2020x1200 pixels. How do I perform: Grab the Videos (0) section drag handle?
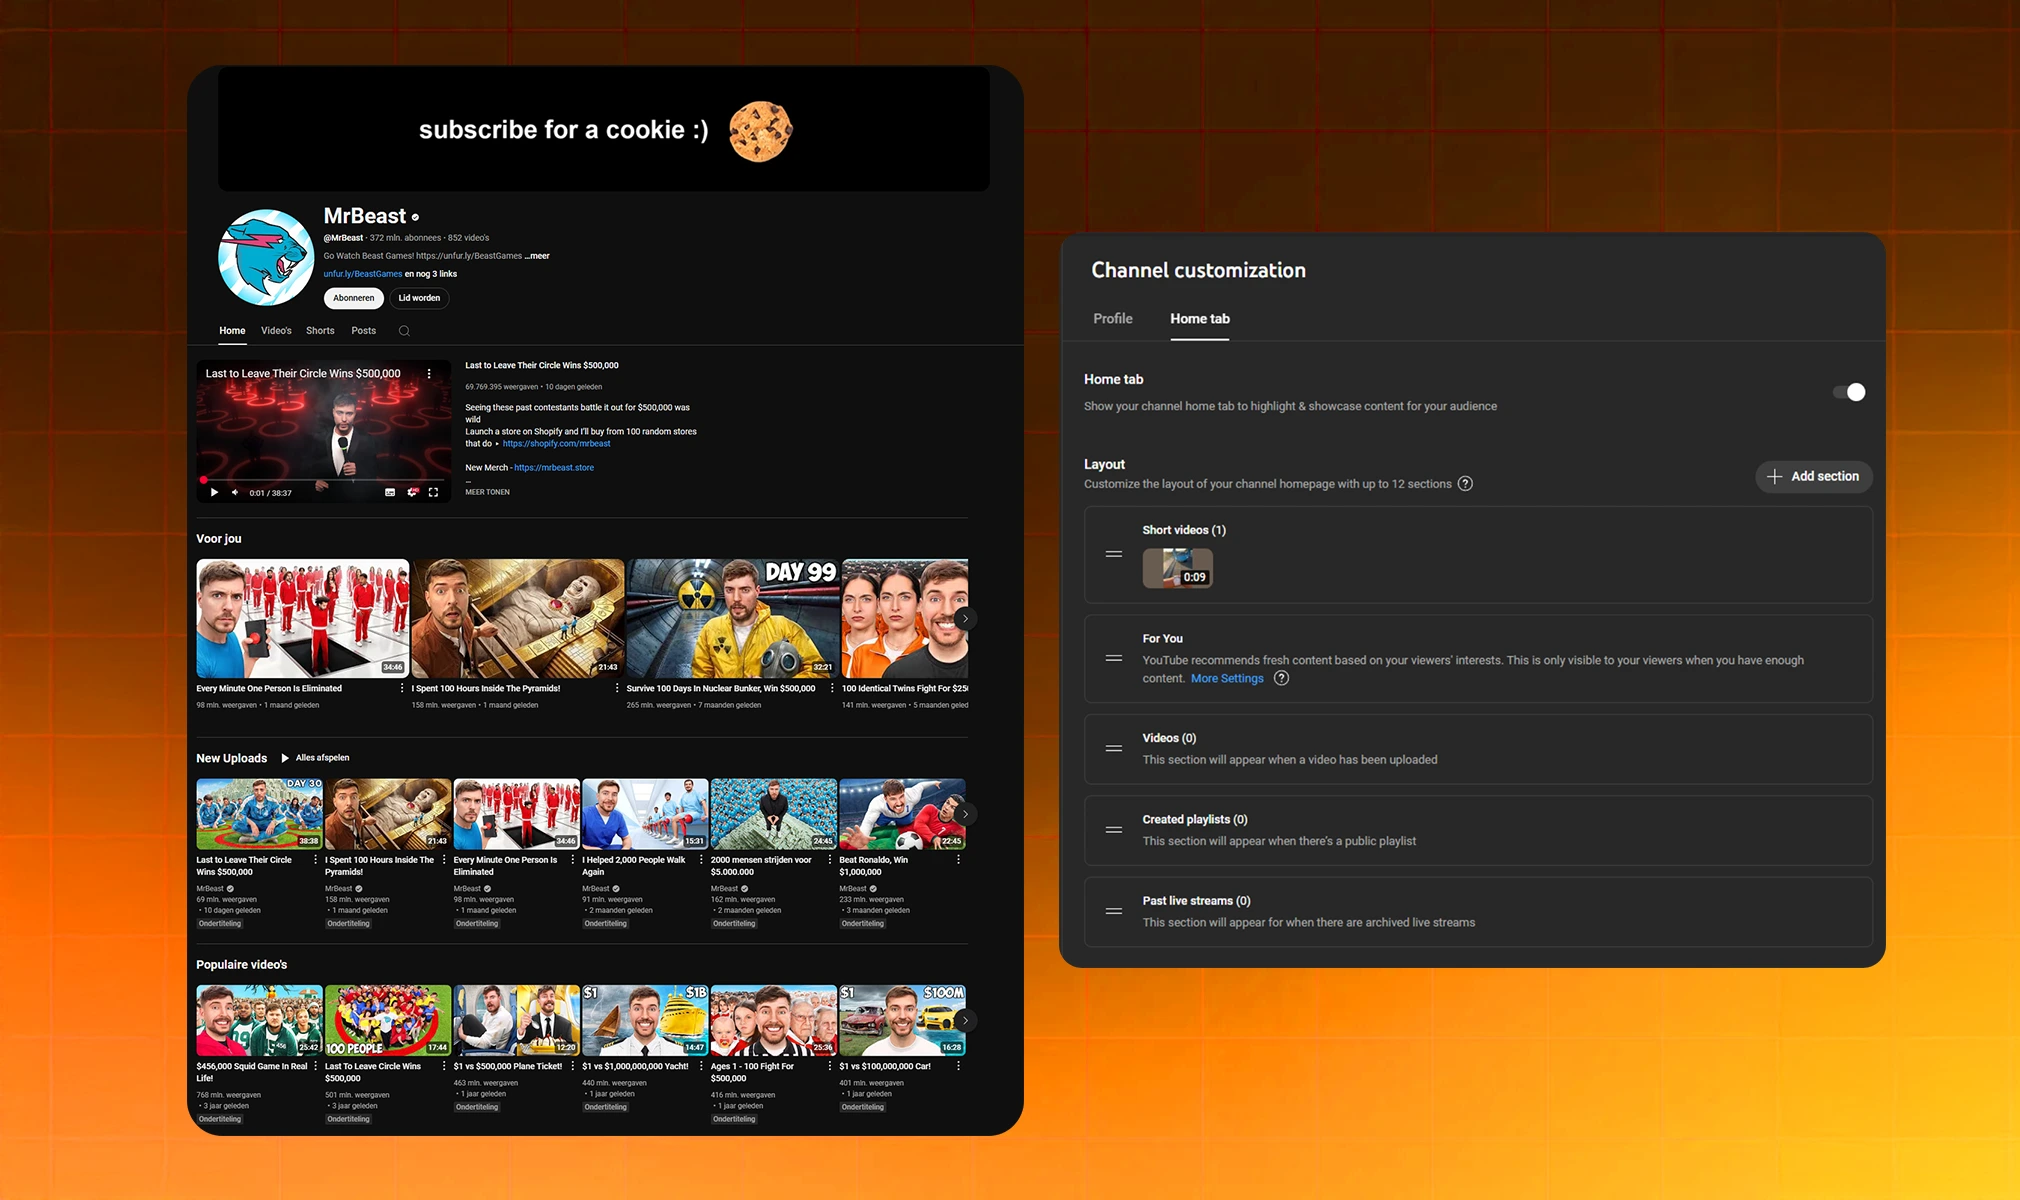coord(1113,748)
